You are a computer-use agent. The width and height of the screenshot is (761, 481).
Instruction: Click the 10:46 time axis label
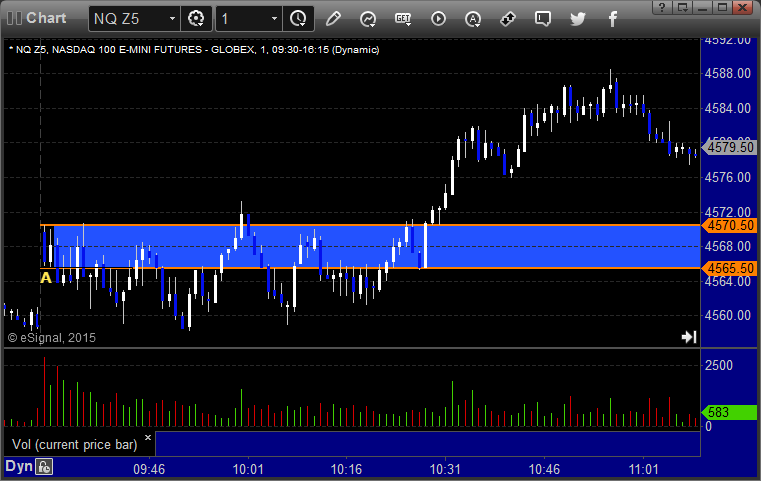(544, 469)
